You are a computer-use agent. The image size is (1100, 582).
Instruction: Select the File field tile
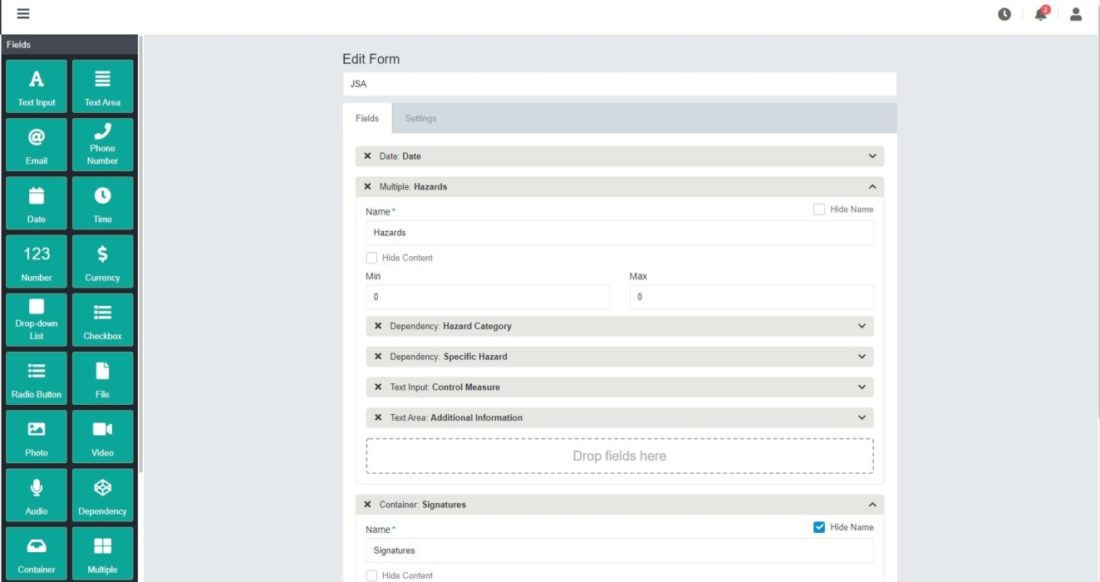click(102, 379)
